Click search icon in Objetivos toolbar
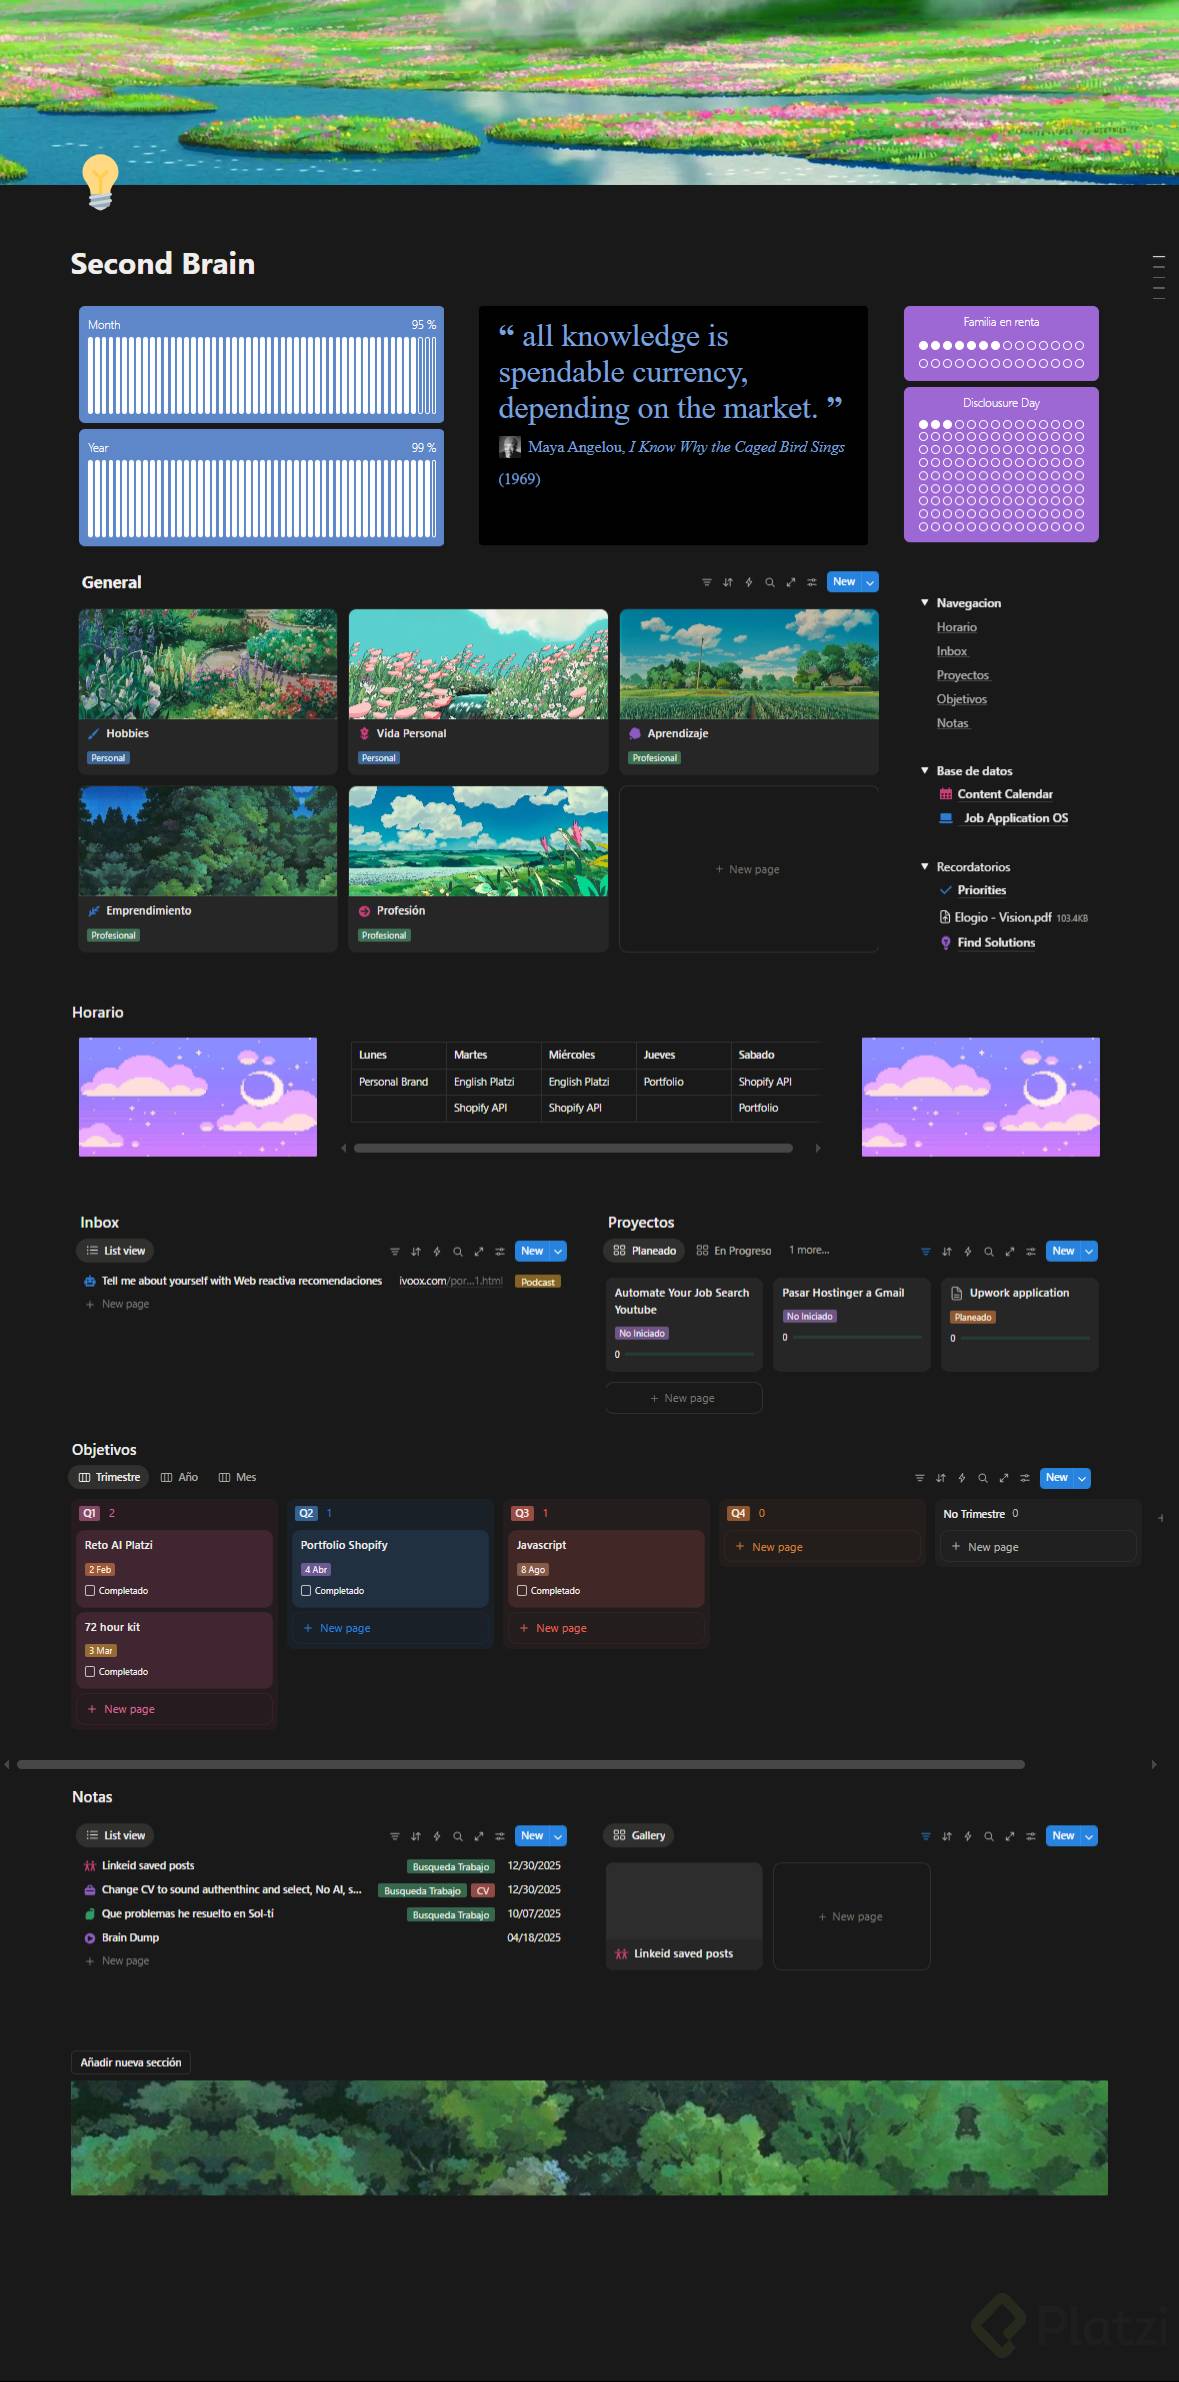 (983, 1478)
